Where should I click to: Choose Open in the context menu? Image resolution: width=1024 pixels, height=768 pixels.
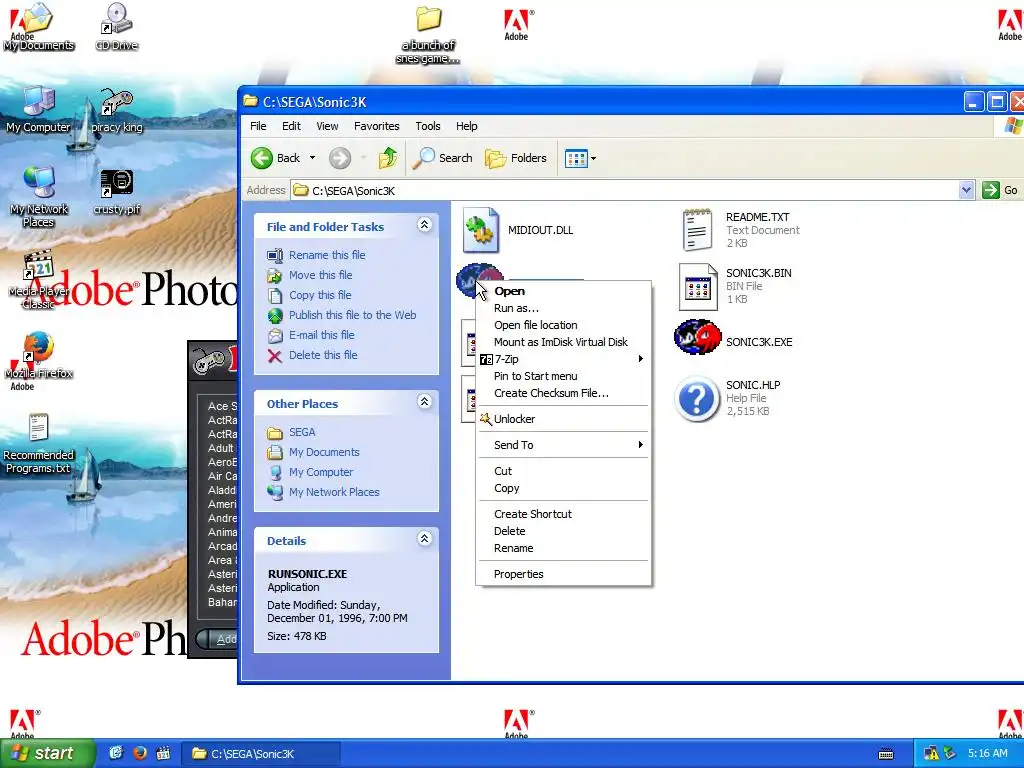(564, 291)
